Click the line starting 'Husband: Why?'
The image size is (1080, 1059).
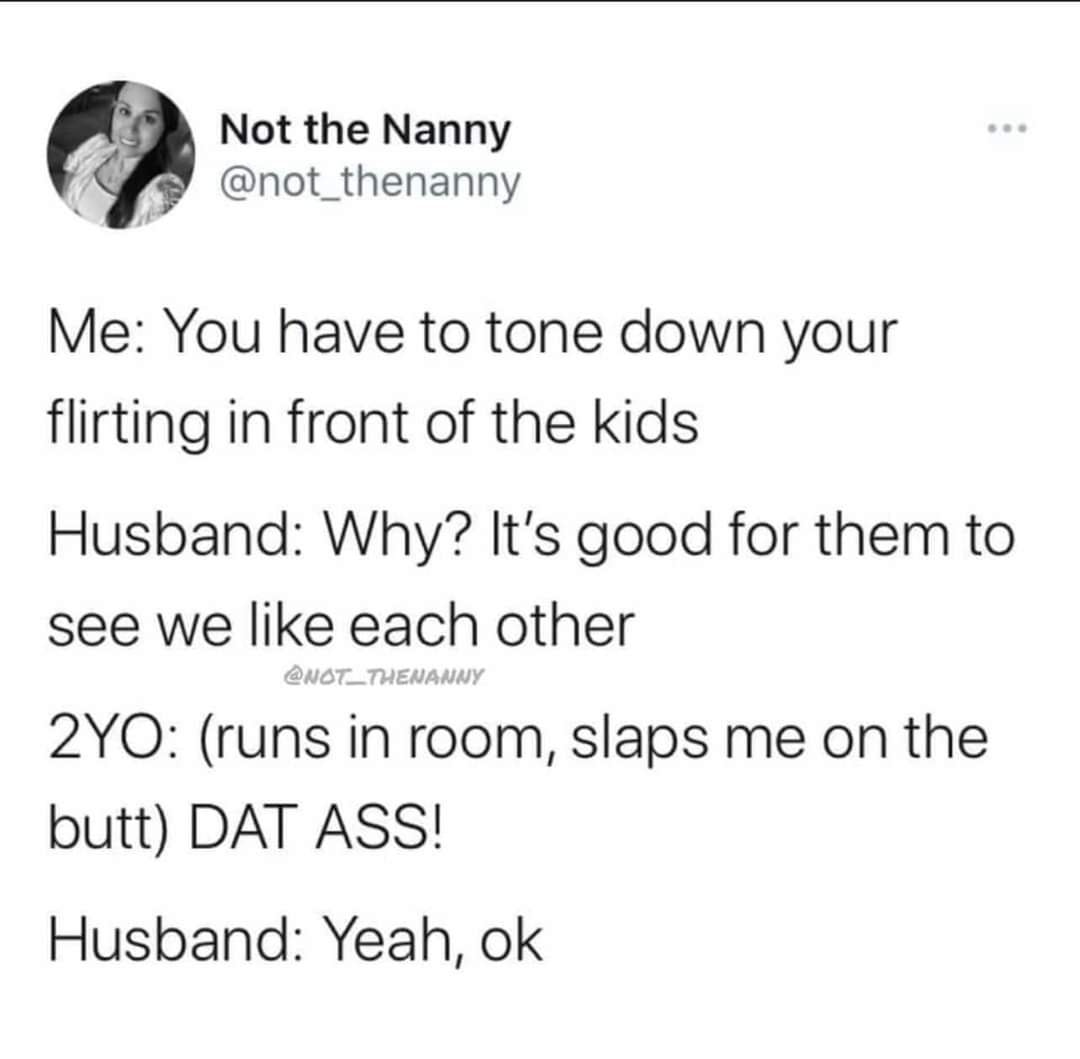tap(531, 536)
